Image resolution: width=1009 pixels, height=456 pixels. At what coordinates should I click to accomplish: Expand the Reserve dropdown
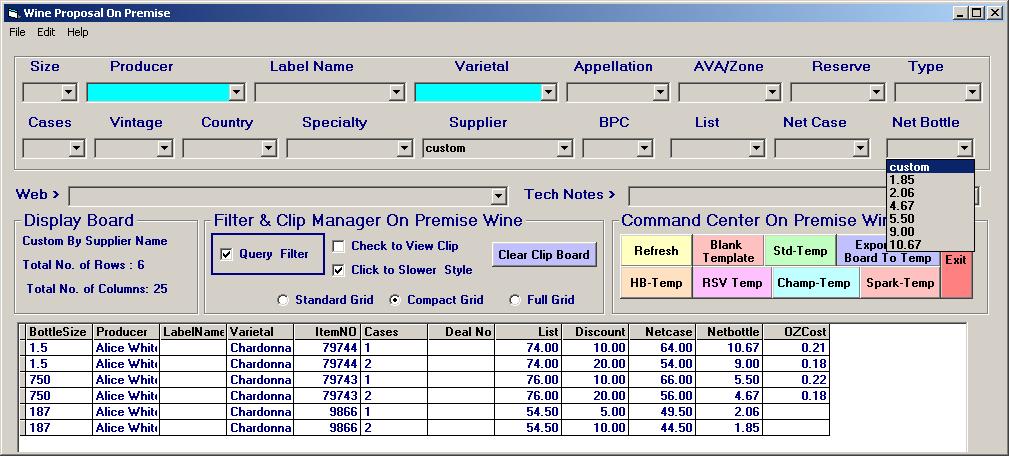click(876, 93)
